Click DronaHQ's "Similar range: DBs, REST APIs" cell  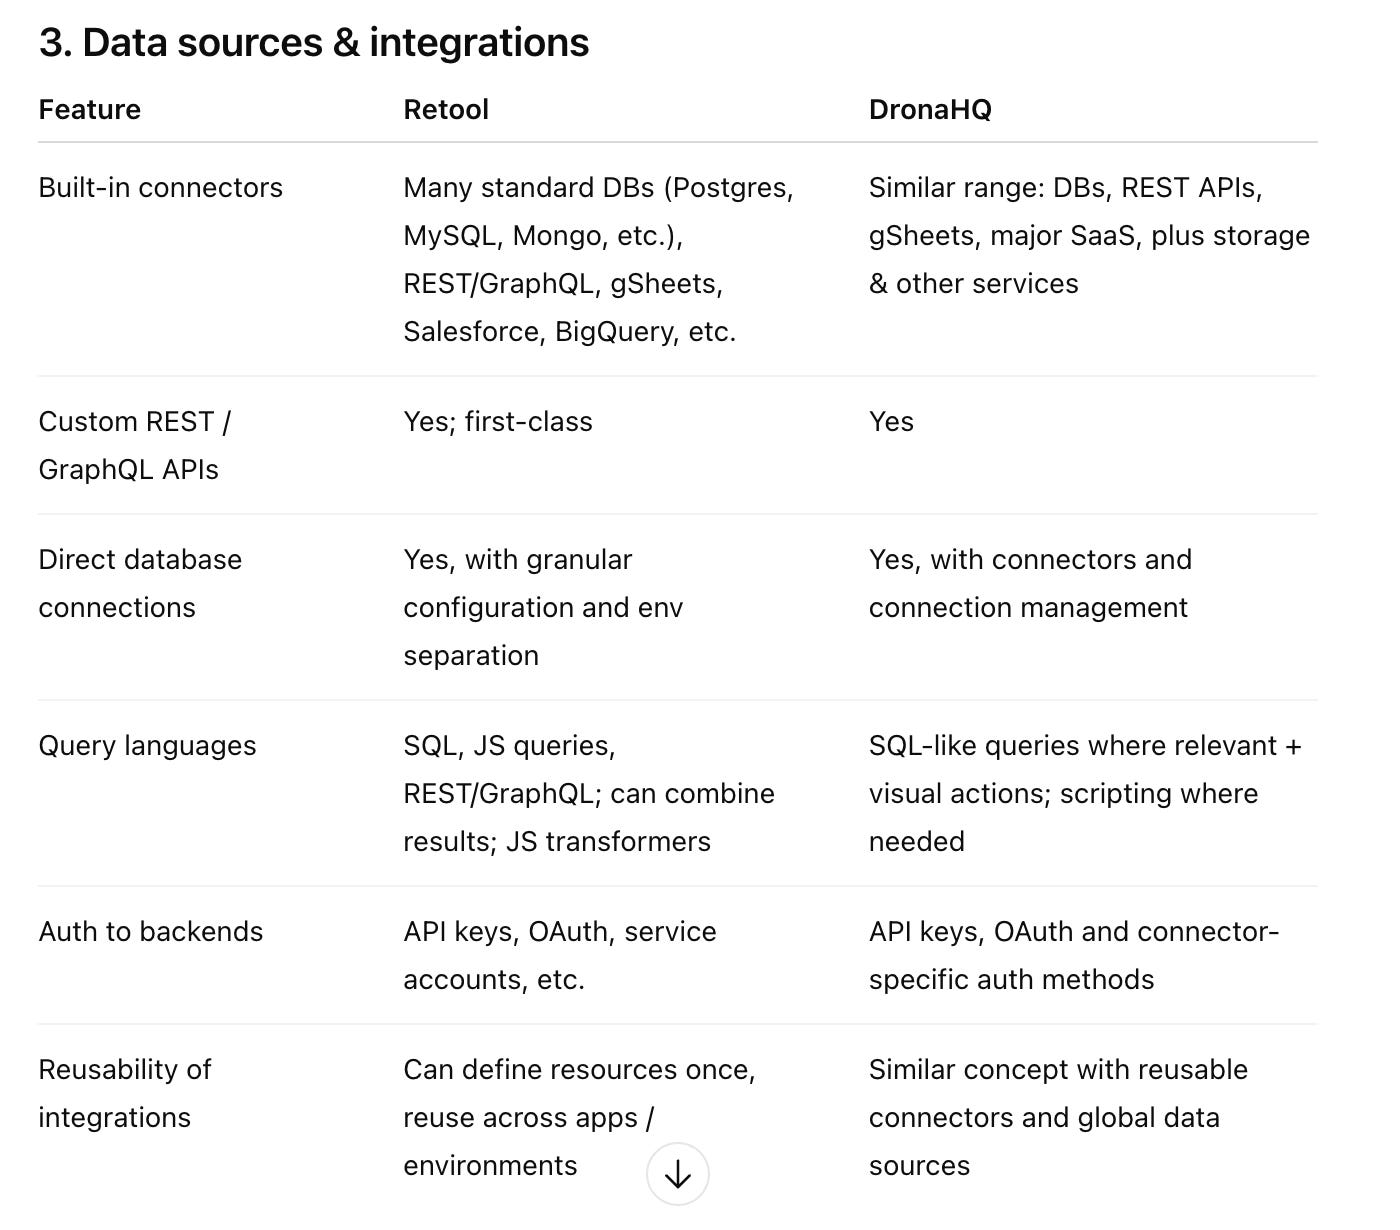[1088, 235]
